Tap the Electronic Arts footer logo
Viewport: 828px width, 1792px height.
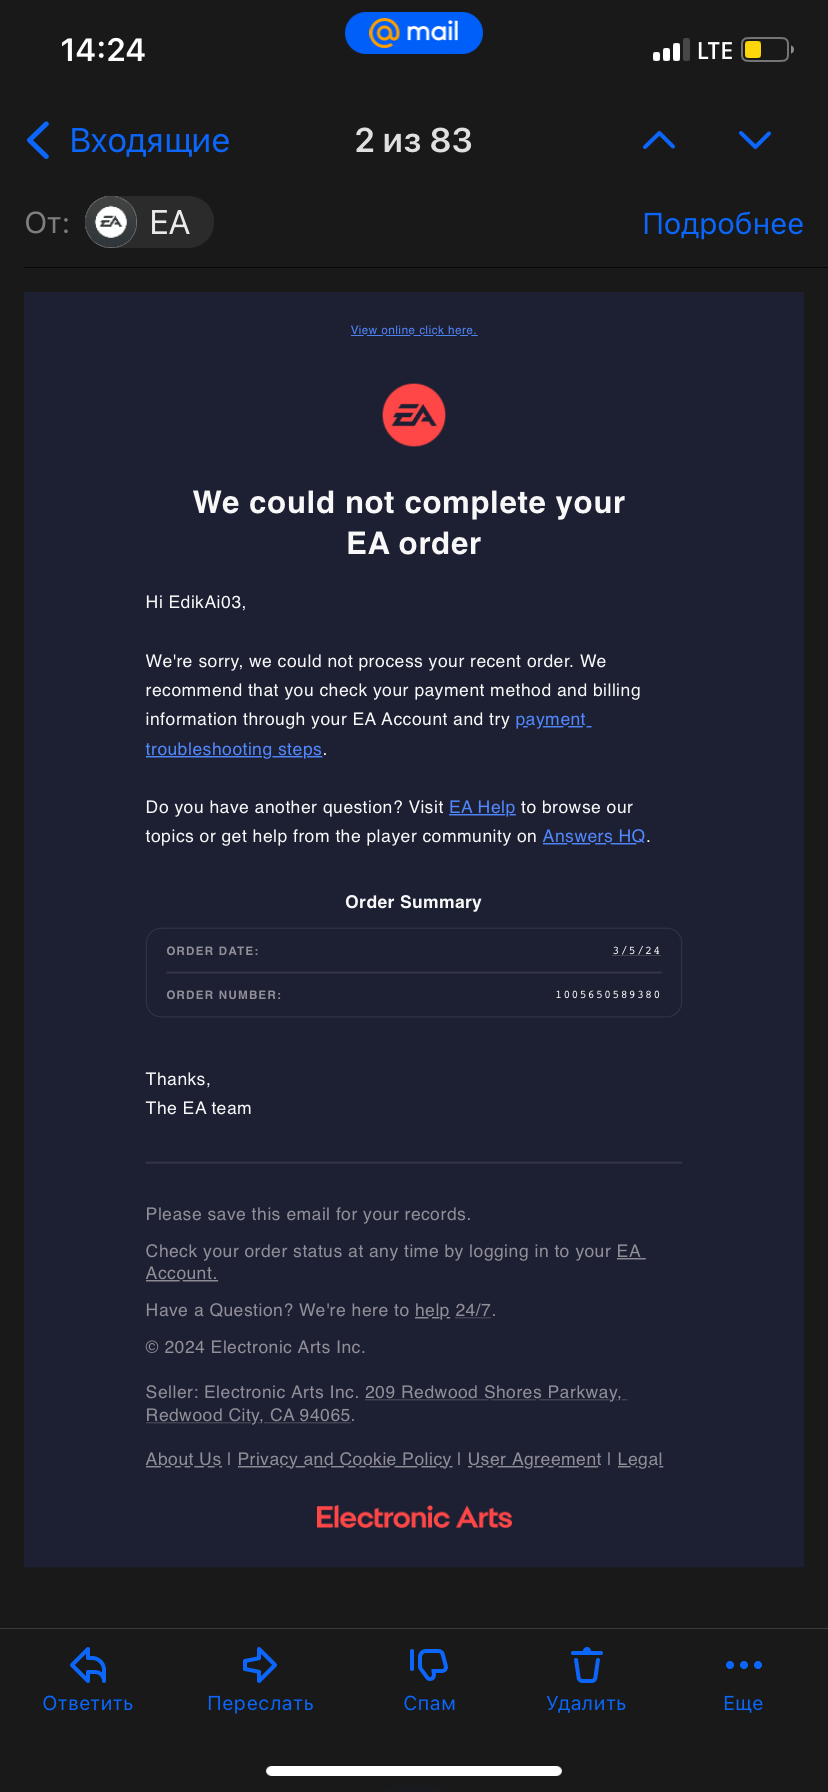[x=414, y=1518]
